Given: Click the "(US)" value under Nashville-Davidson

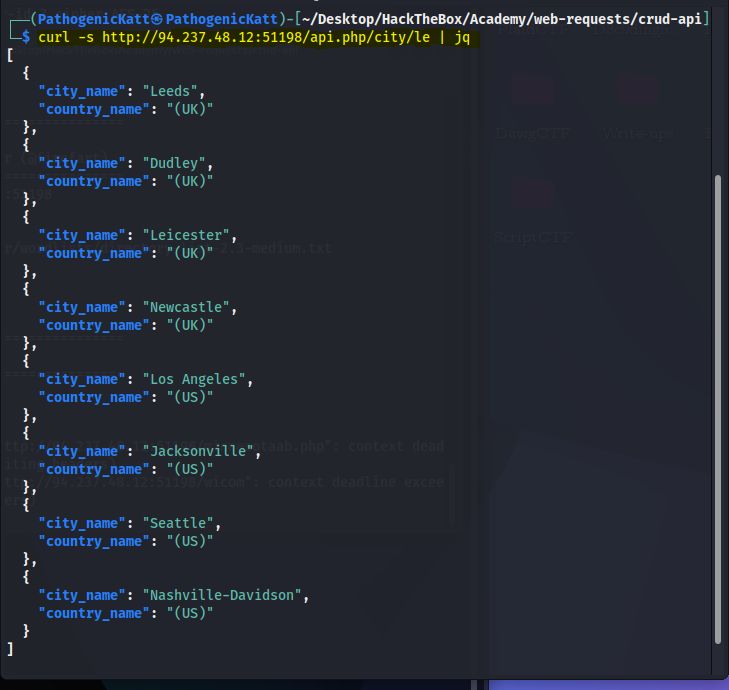Looking at the screenshot, I should coord(190,613).
